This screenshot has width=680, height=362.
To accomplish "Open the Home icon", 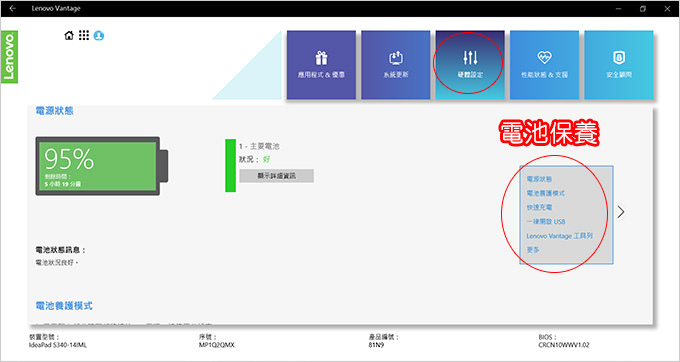I will [69, 36].
